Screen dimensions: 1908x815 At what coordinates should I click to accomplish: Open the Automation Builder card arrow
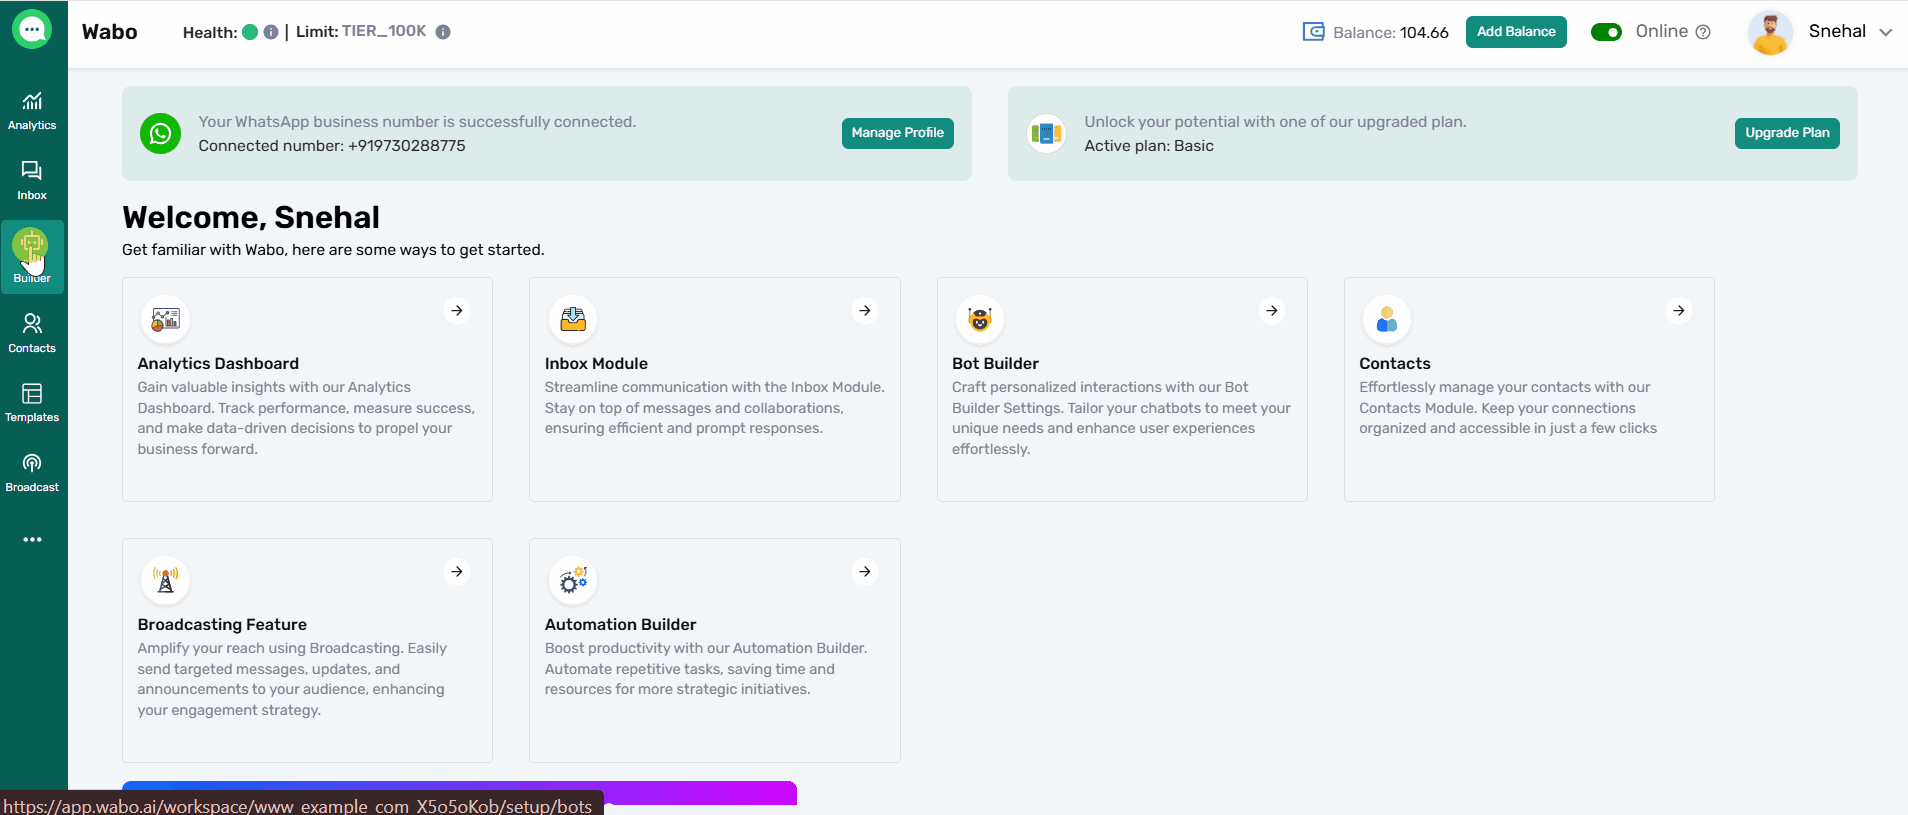pyautogui.click(x=865, y=572)
